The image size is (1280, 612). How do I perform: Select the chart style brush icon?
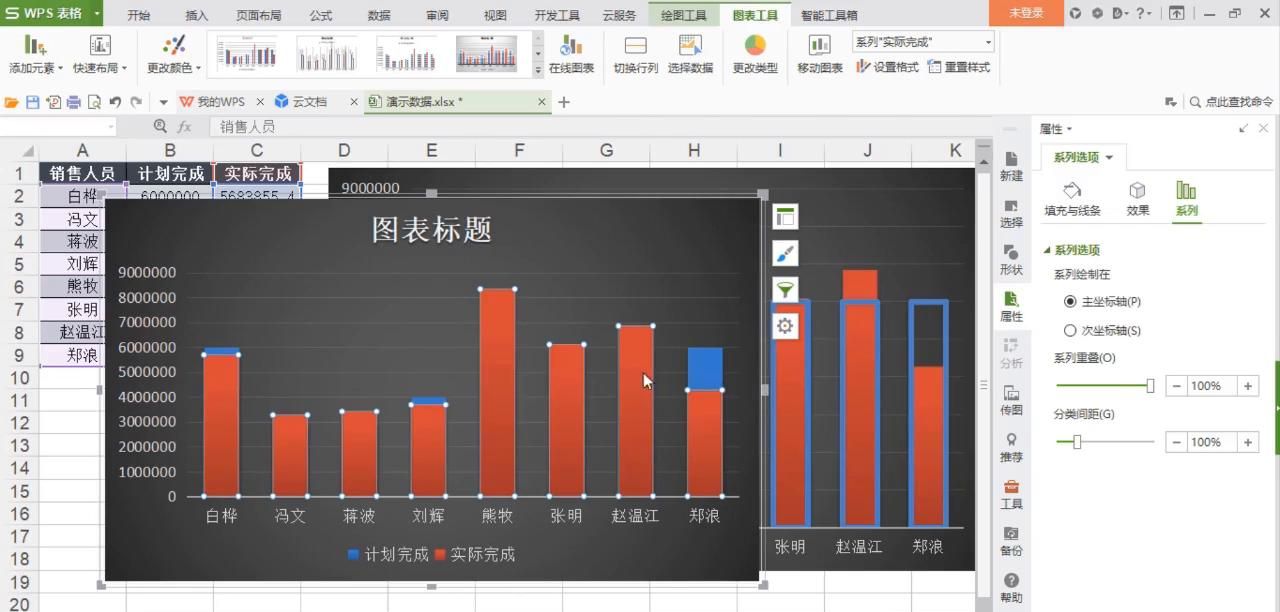[785, 252]
